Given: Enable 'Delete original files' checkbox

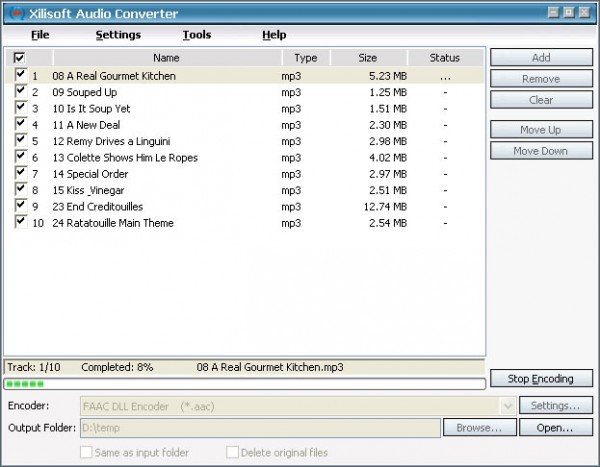Looking at the screenshot, I should [232, 452].
